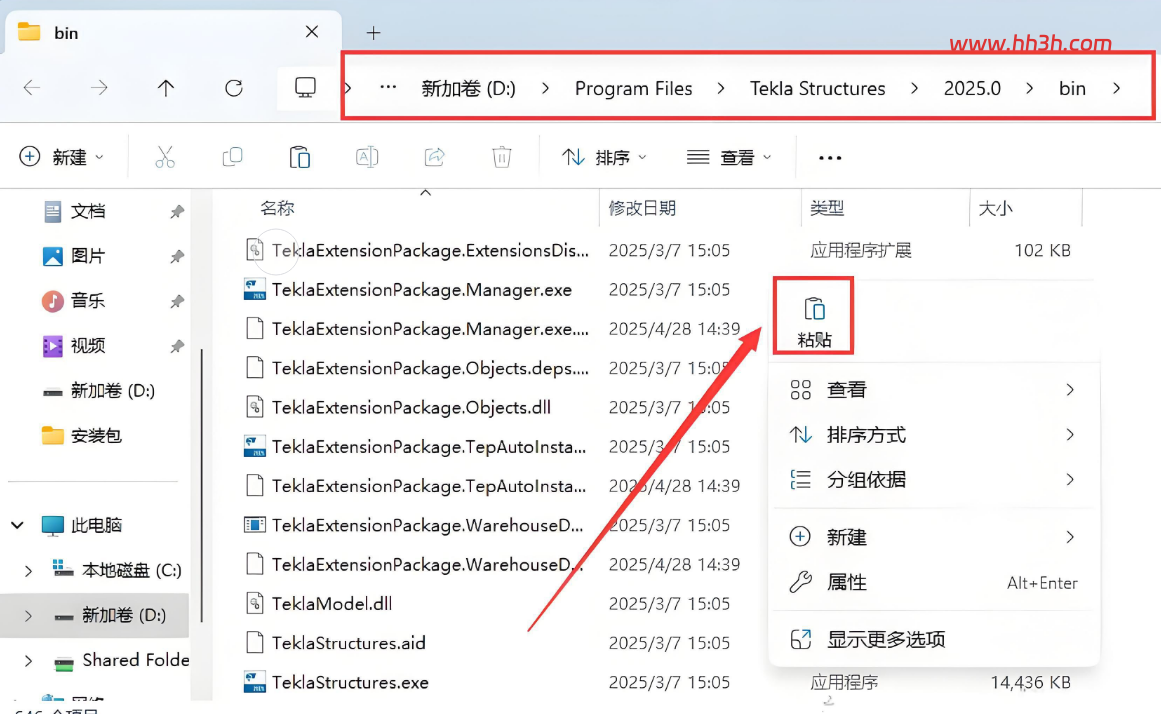Select the TeklaStructures.exe file
This screenshot has width=1161, height=714.
349,682
